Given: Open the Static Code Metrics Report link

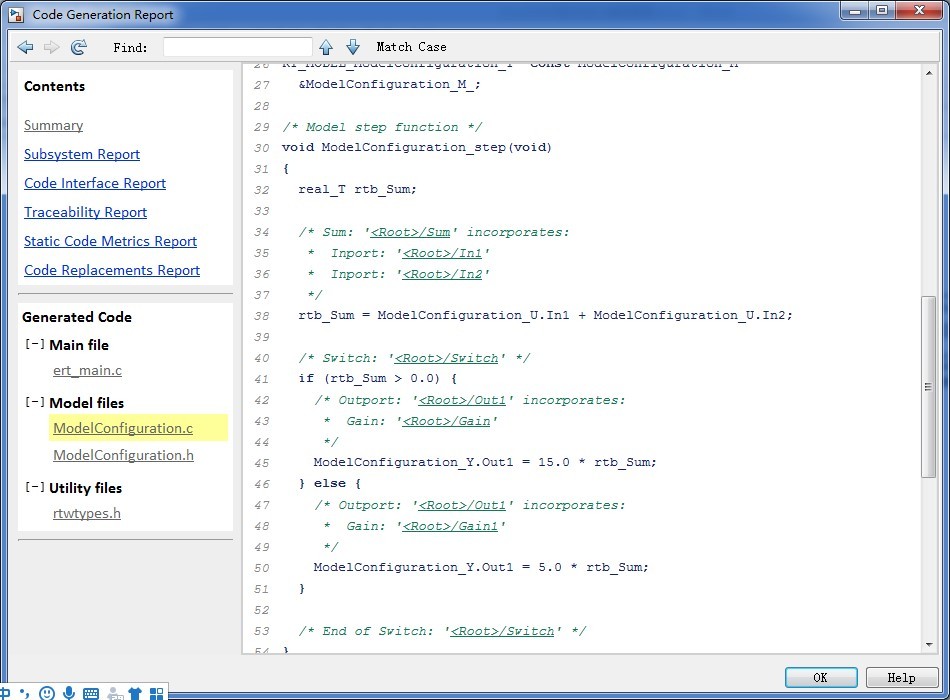Looking at the screenshot, I should 110,242.
